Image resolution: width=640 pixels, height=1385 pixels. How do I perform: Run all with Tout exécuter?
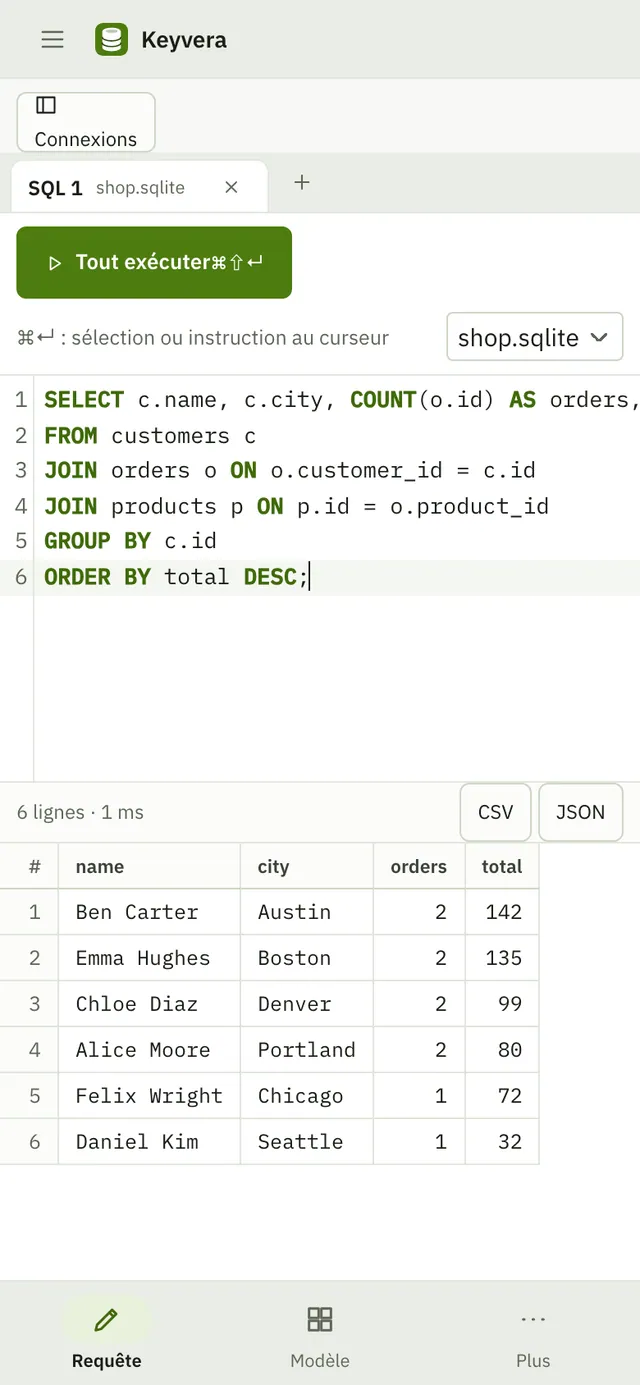click(154, 262)
